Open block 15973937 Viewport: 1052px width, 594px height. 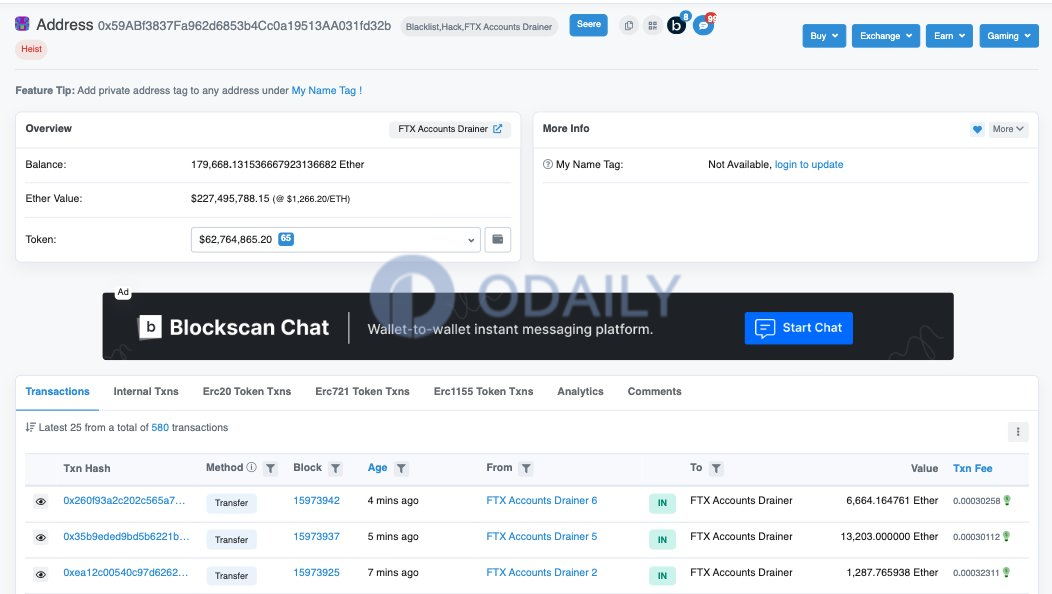317,537
